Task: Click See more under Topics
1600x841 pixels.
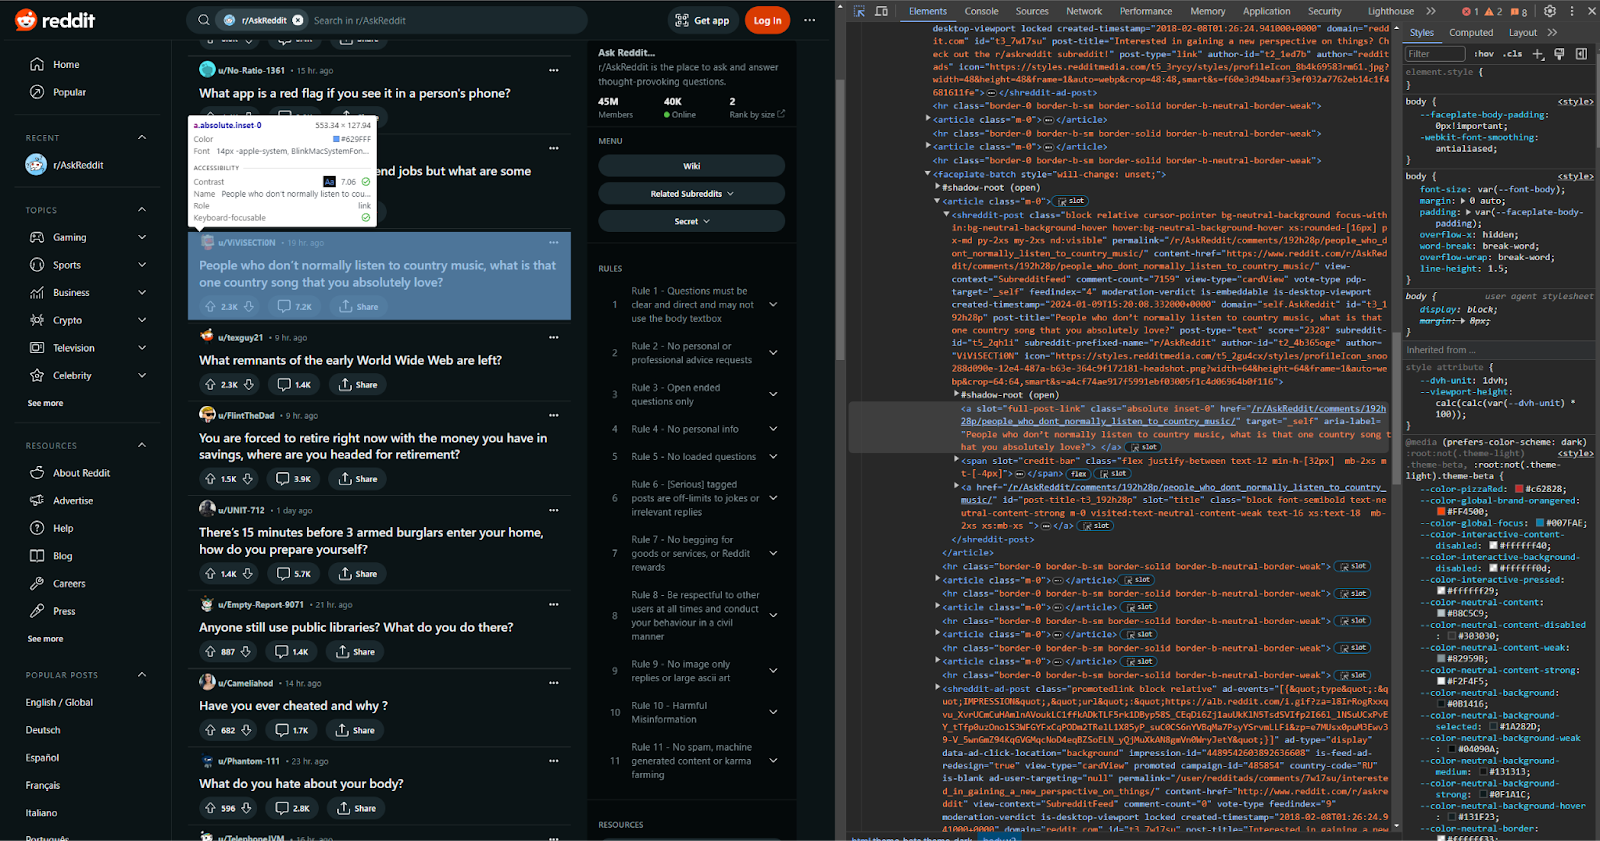Action: pyautogui.click(x=45, y=403)
